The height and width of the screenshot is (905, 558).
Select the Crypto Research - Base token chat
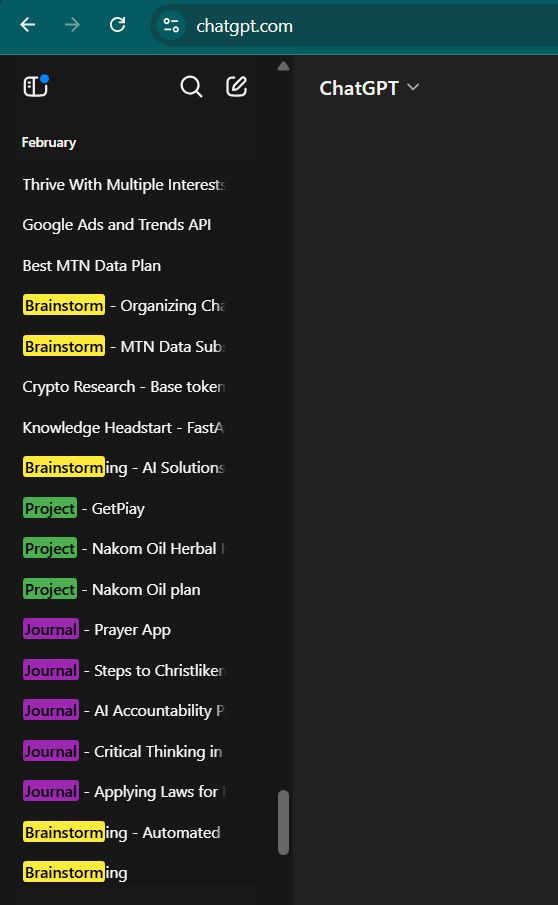coord(123,387)
